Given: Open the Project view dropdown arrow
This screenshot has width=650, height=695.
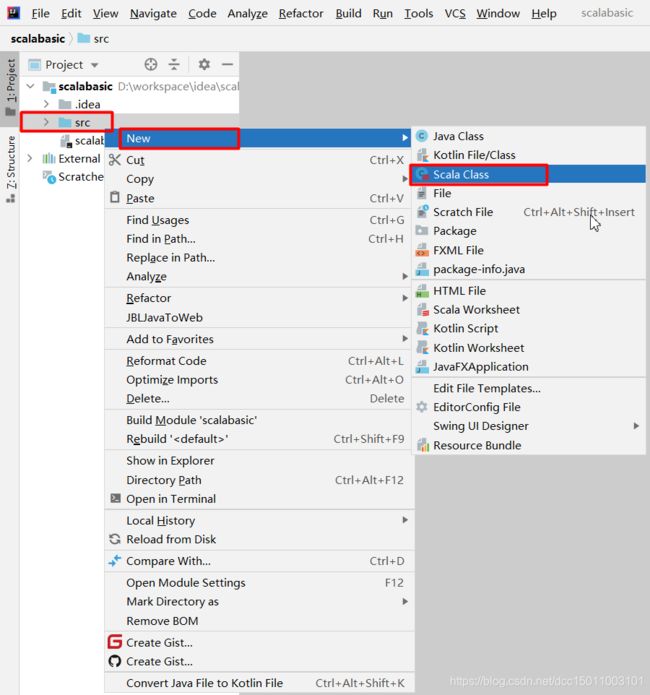Looking at the screenshot, I should click(94, 65).
